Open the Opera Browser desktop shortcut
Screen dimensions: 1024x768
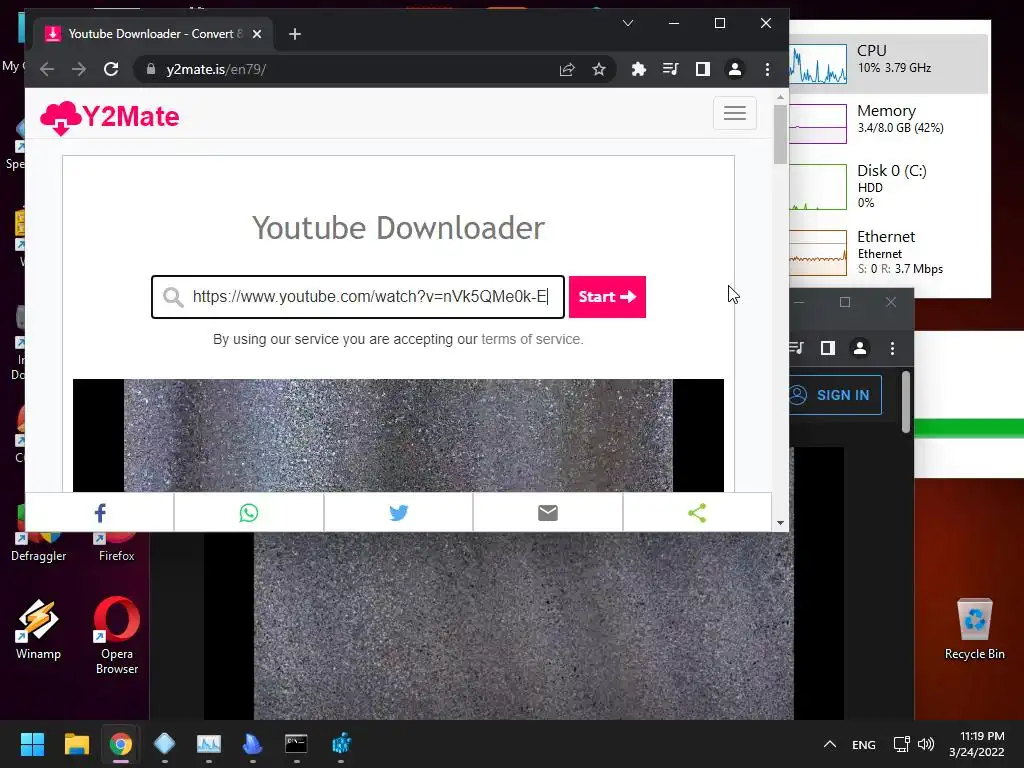click(117, 635)
